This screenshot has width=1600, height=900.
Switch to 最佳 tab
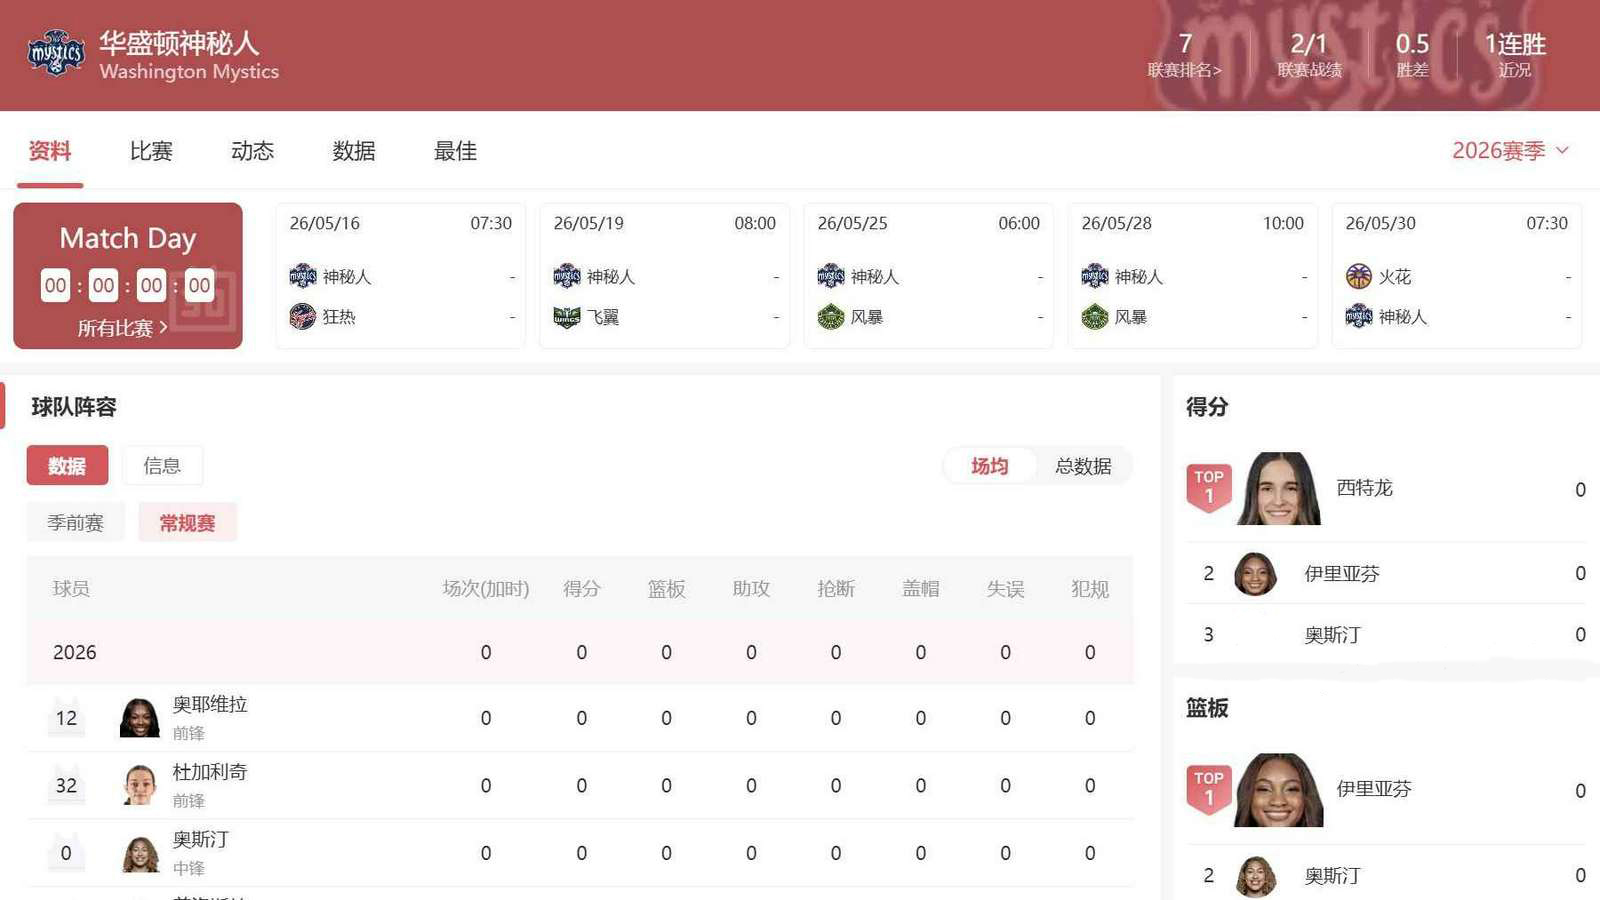pyautogui.click(x=455, y=151)
